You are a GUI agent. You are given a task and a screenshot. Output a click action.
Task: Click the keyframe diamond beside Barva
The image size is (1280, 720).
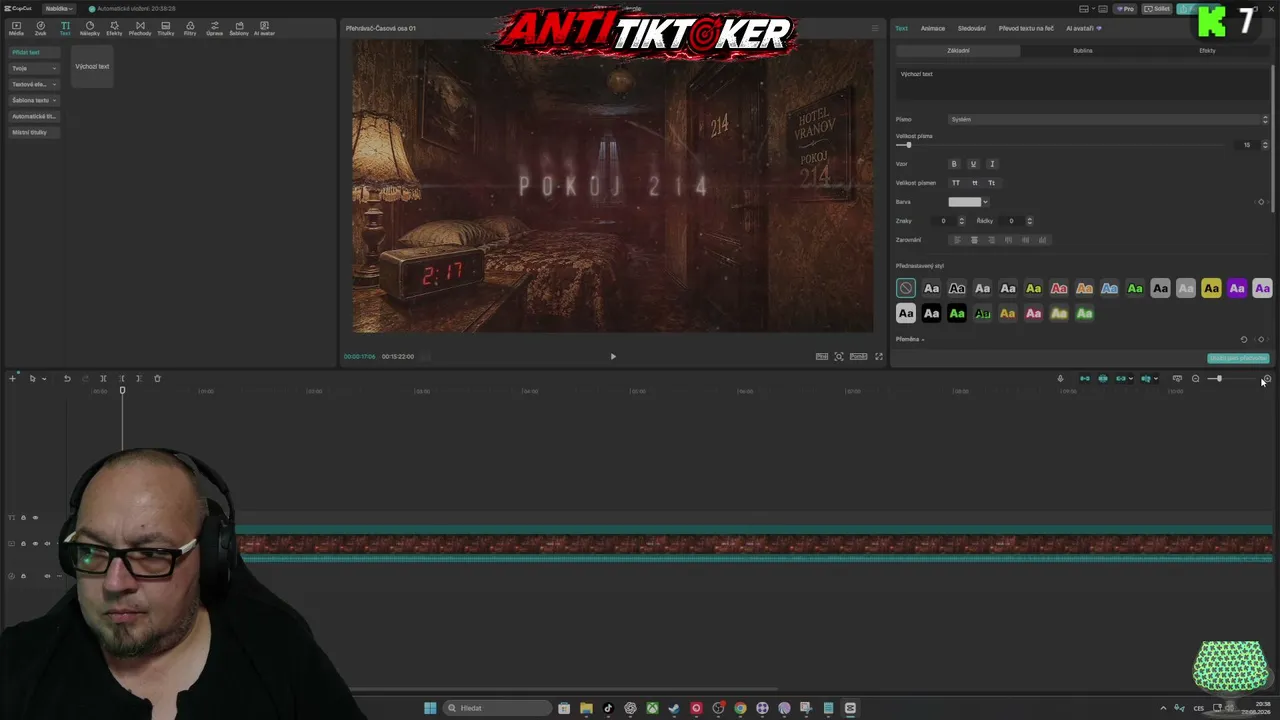pyautogui.click(x=1261, y=202)
